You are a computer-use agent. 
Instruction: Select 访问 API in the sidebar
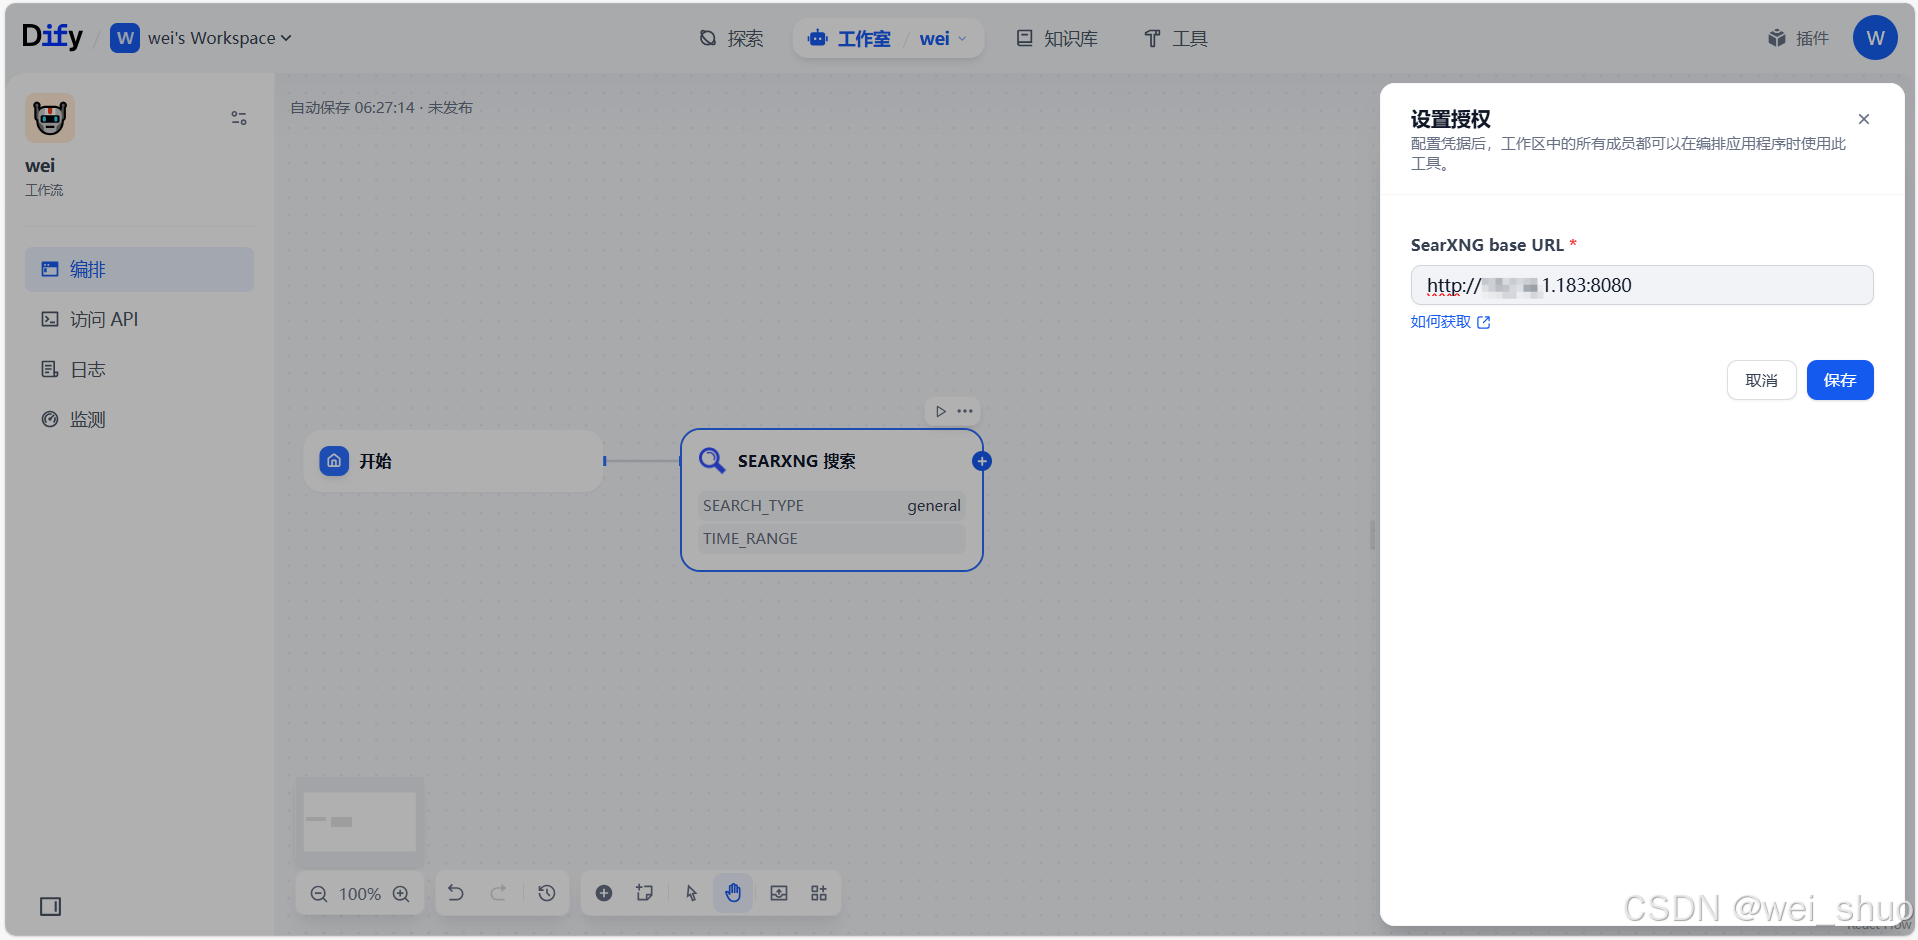(x=139, y=319)
